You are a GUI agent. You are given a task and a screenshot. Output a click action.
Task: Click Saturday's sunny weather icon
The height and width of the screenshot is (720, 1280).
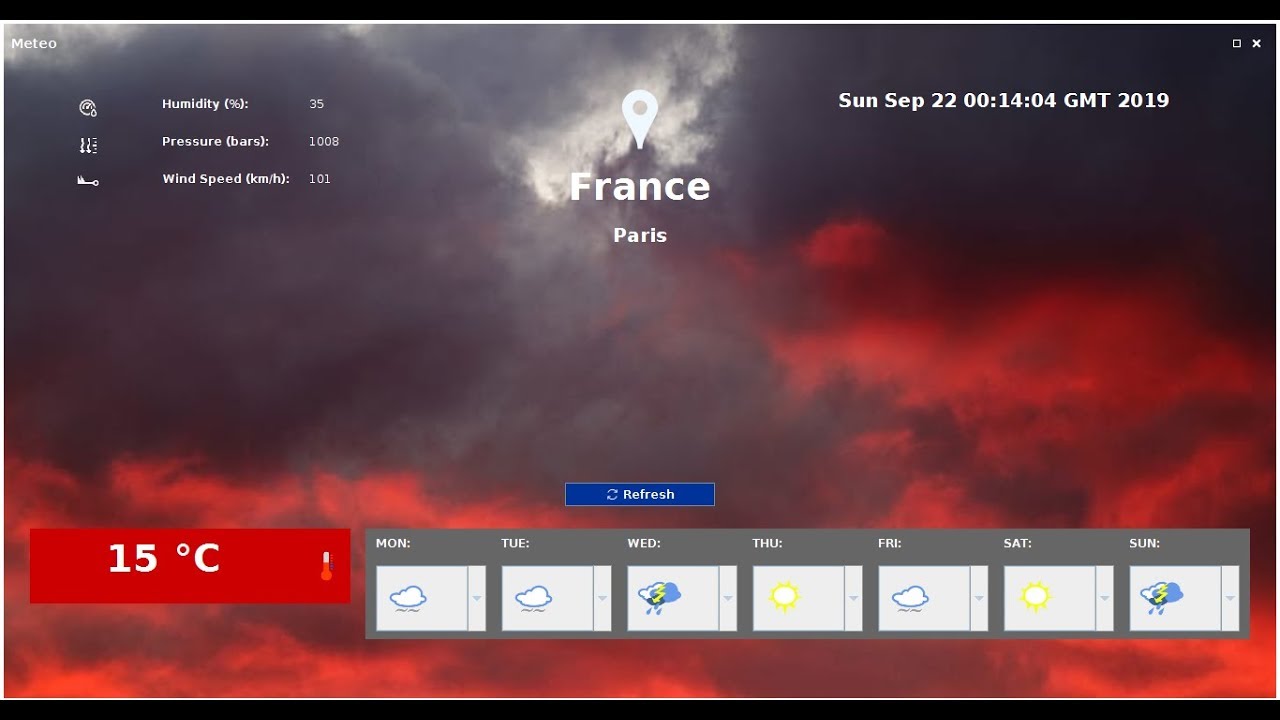point(1036,597)
